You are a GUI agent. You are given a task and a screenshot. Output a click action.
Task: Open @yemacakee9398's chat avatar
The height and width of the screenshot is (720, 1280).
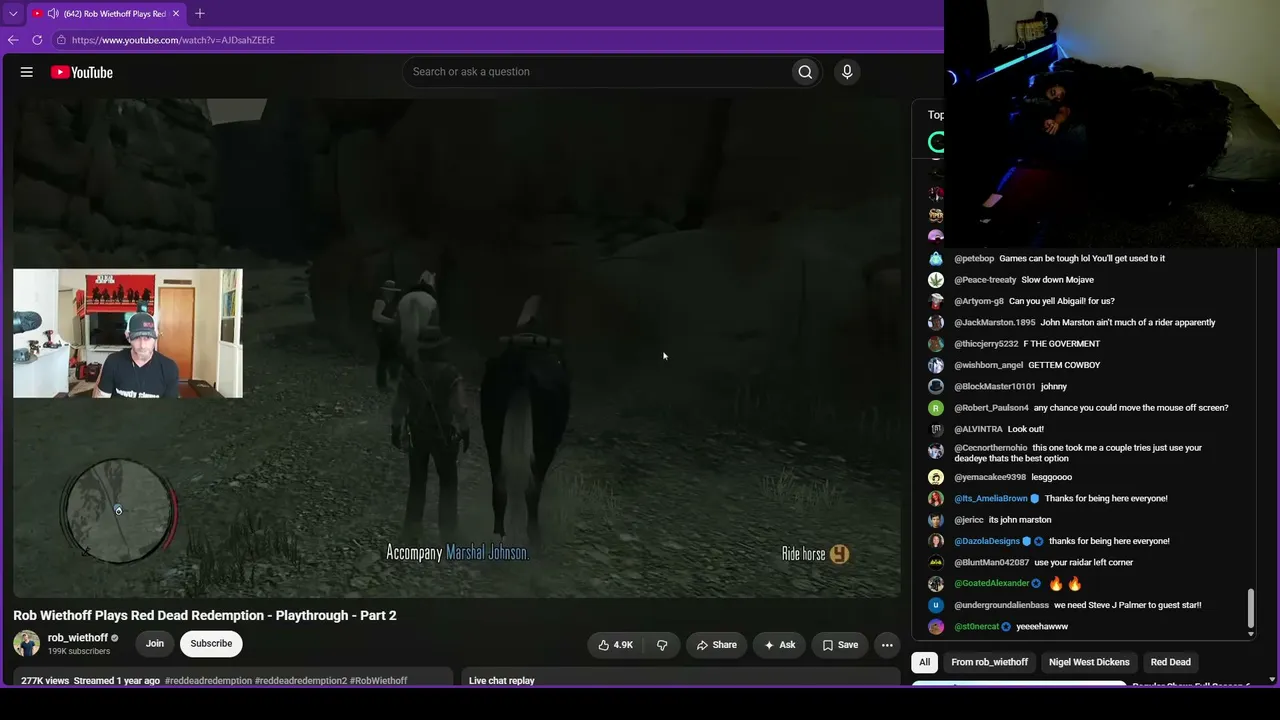coord(936,477)
